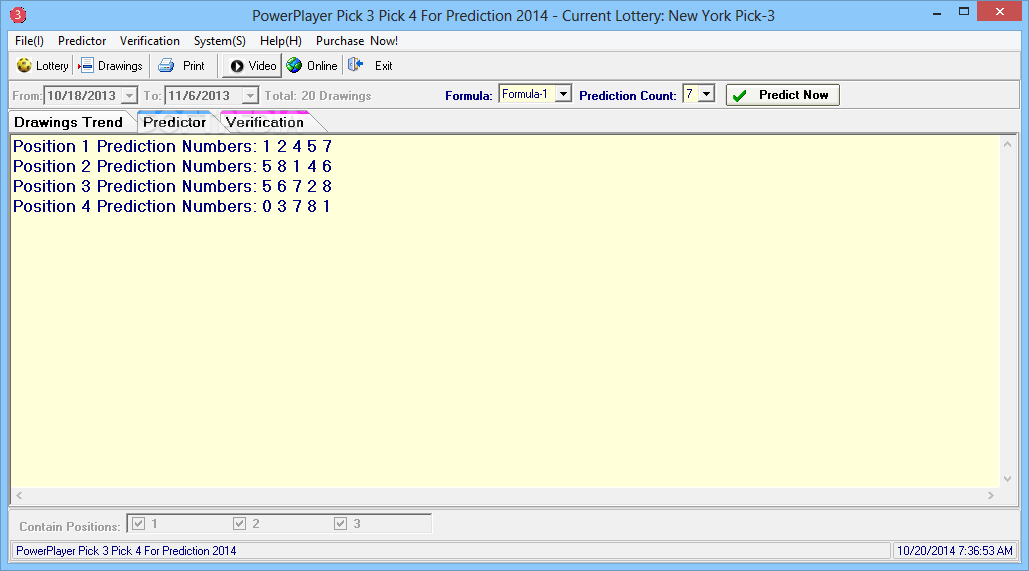Click Position 3 Prediction Numbers line
This screenshot has height=571, width=1029.
pos(173,186)
